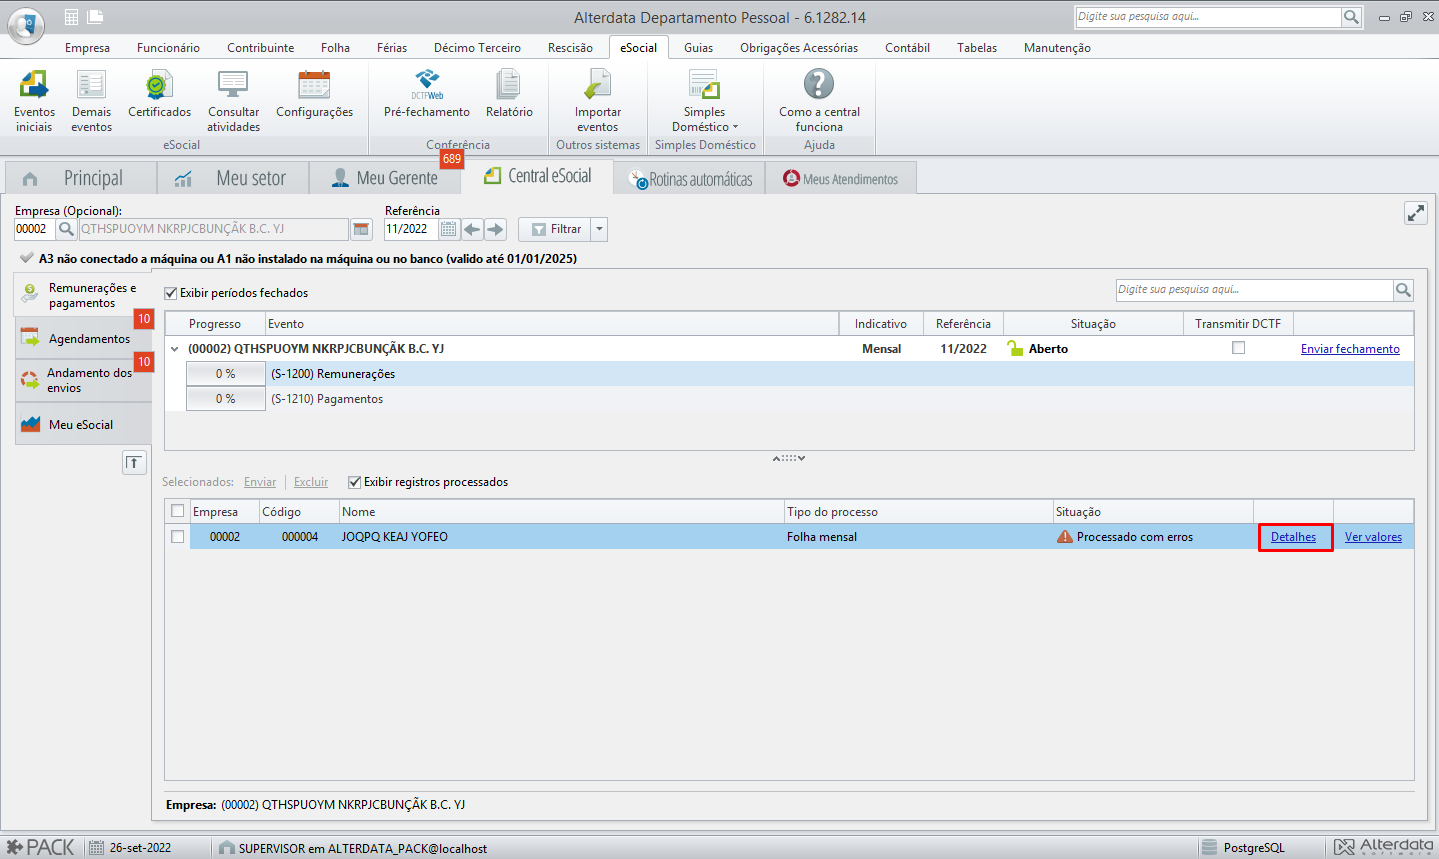Click the grid quick-access toolbar icon
The image size is (1439, 859).
click(x=72, y=17)
